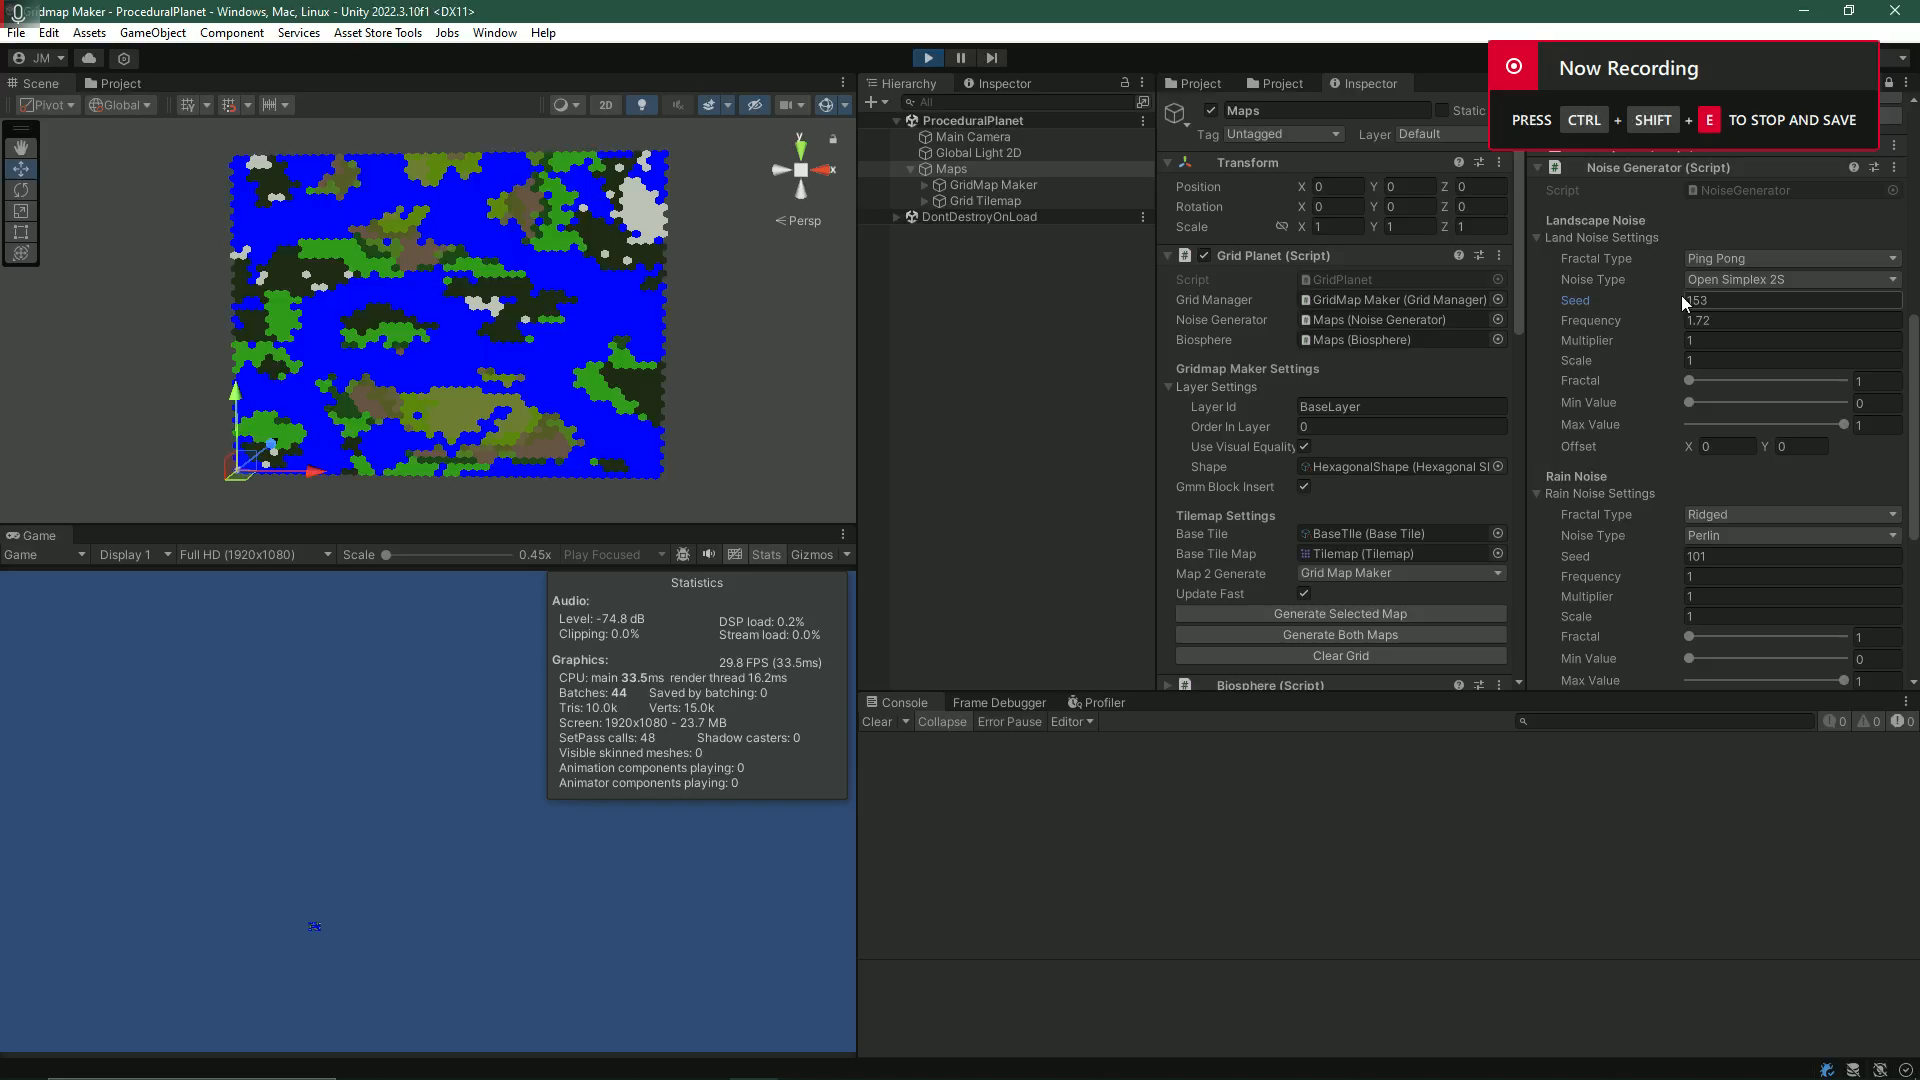The width and height of the screenshot is (1920, 1080).
Task: Expand the GridMap Maker hierarchy item
Action: pyautogui.click(x=925, y=185)
